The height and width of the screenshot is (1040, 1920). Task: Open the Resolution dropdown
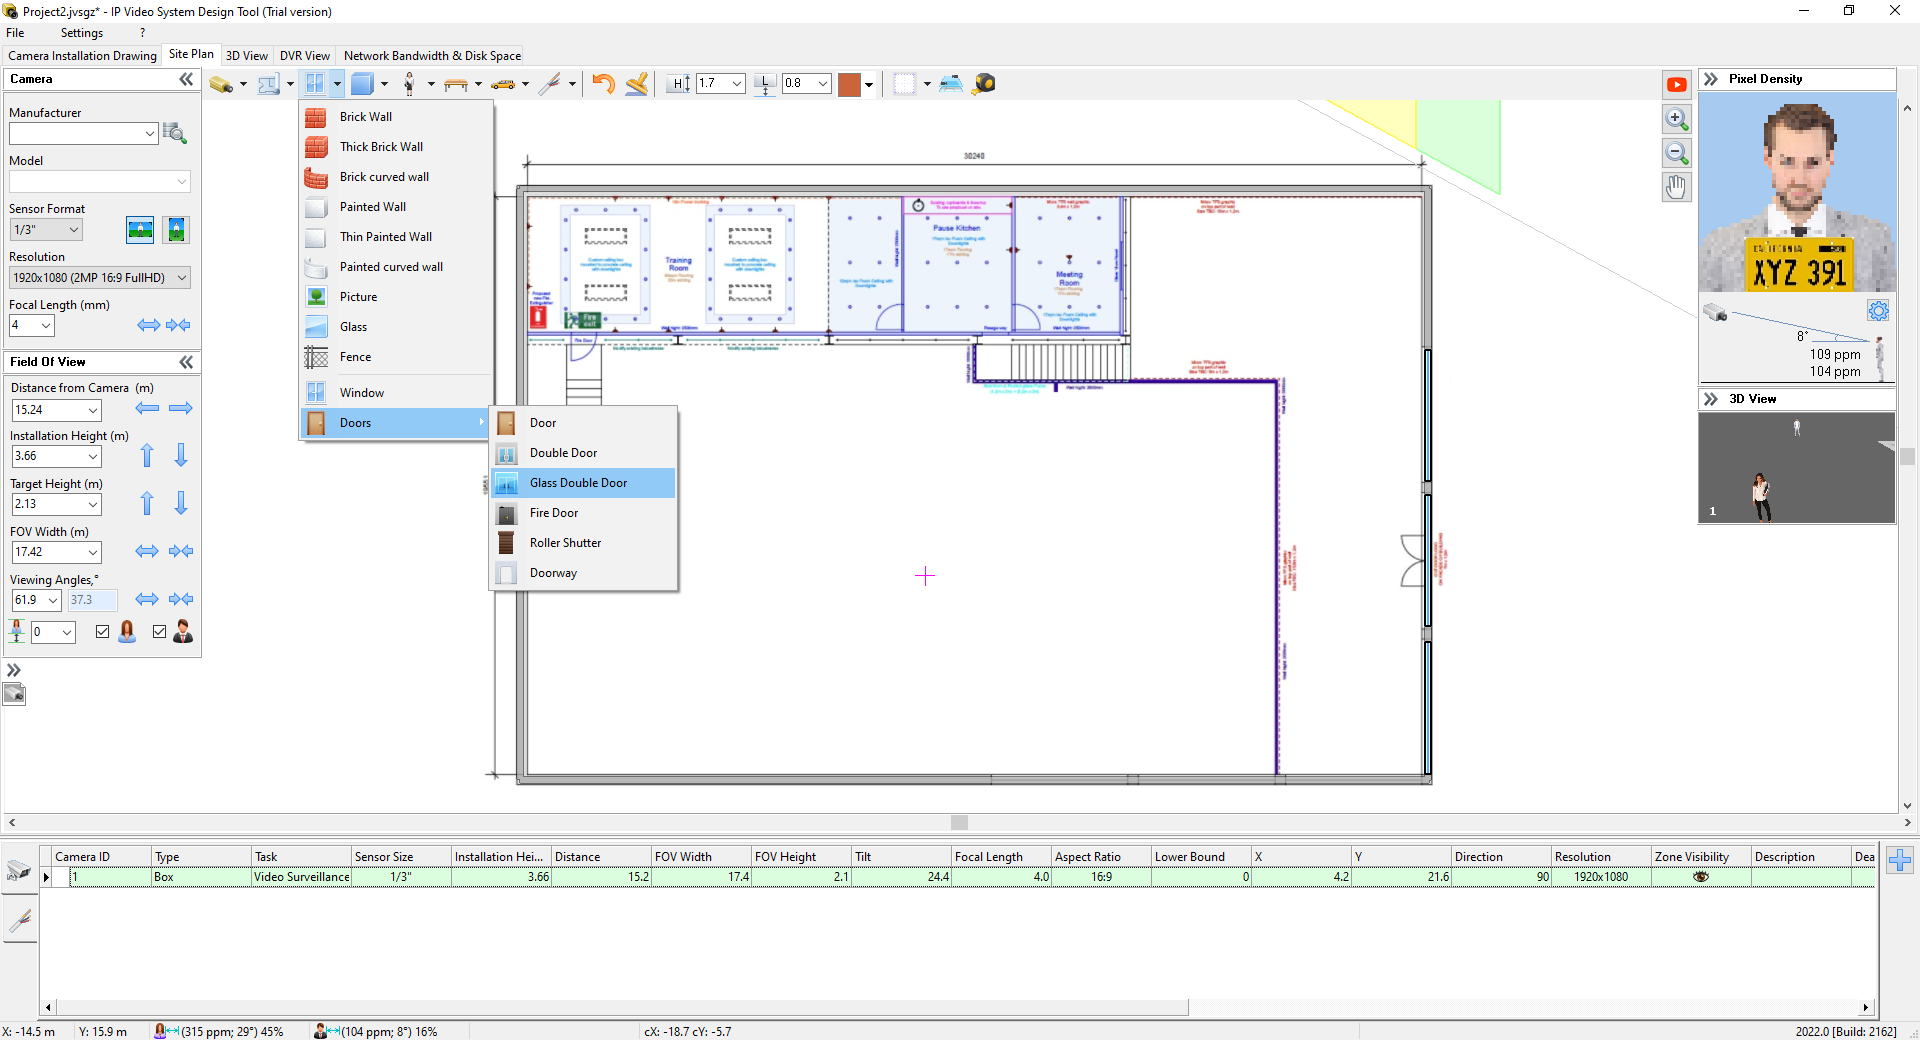tap(182, 278)
